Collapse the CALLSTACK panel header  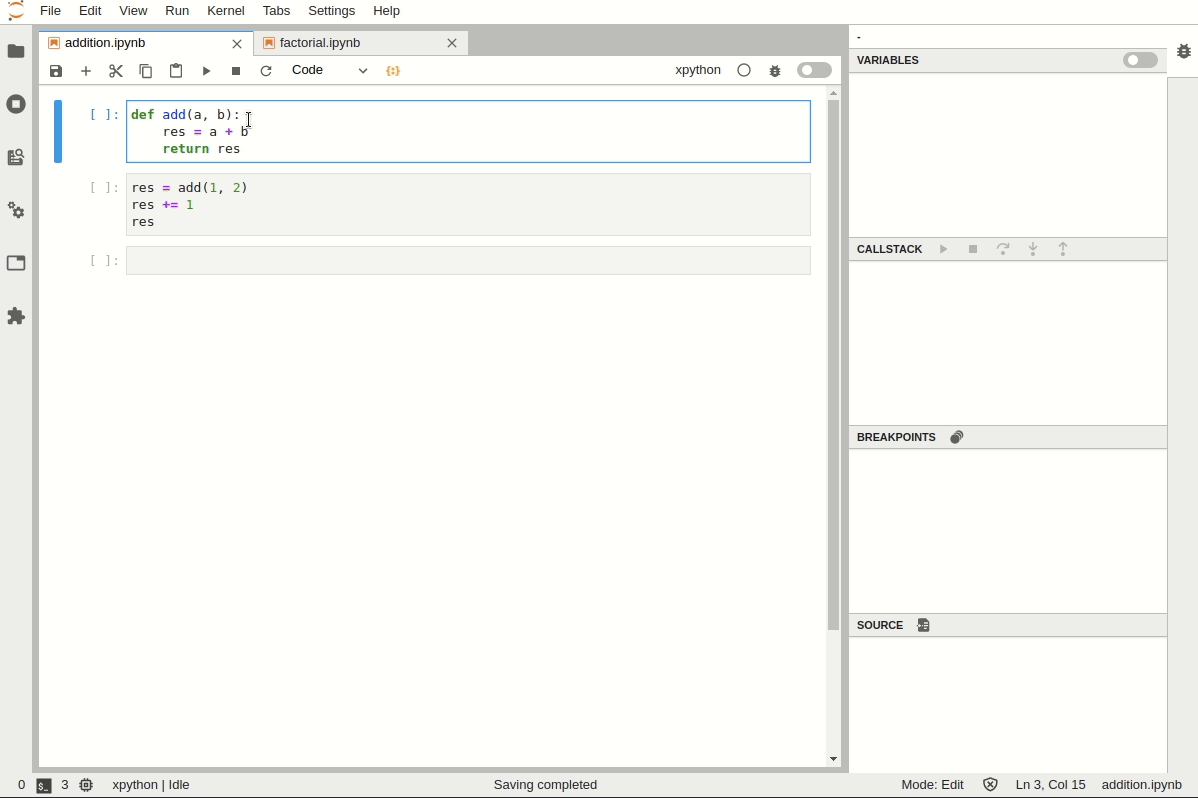pos(889,249)
